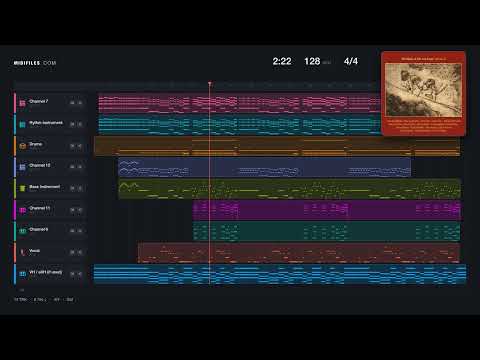Click the Channel 10 track icon

click(22, 167)
